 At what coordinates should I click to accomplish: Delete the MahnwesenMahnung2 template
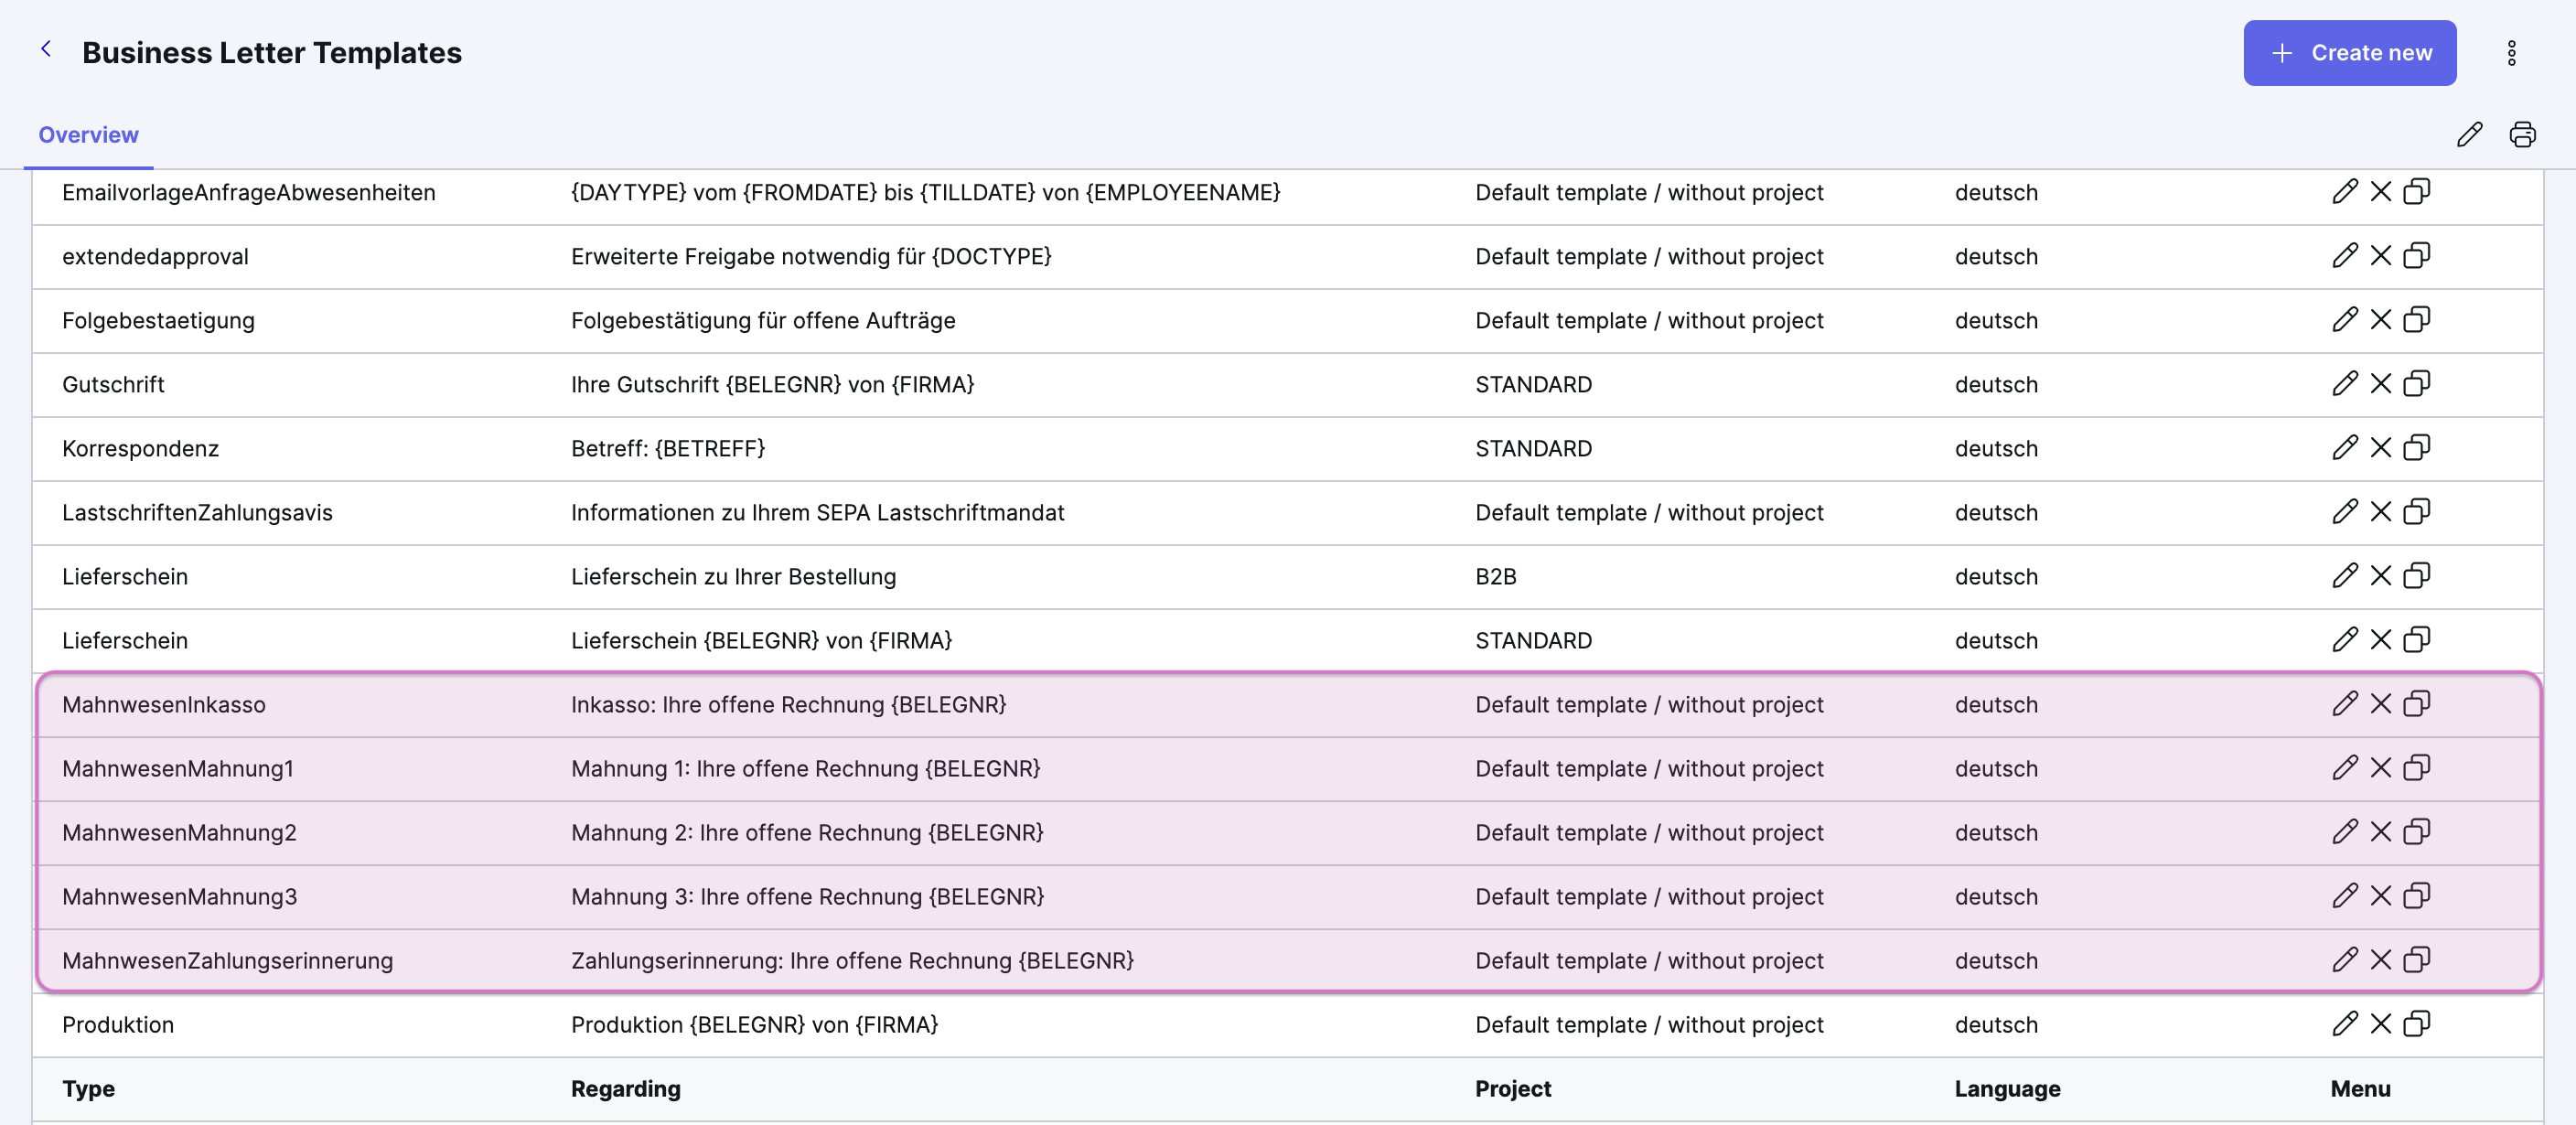(2381, 832)
